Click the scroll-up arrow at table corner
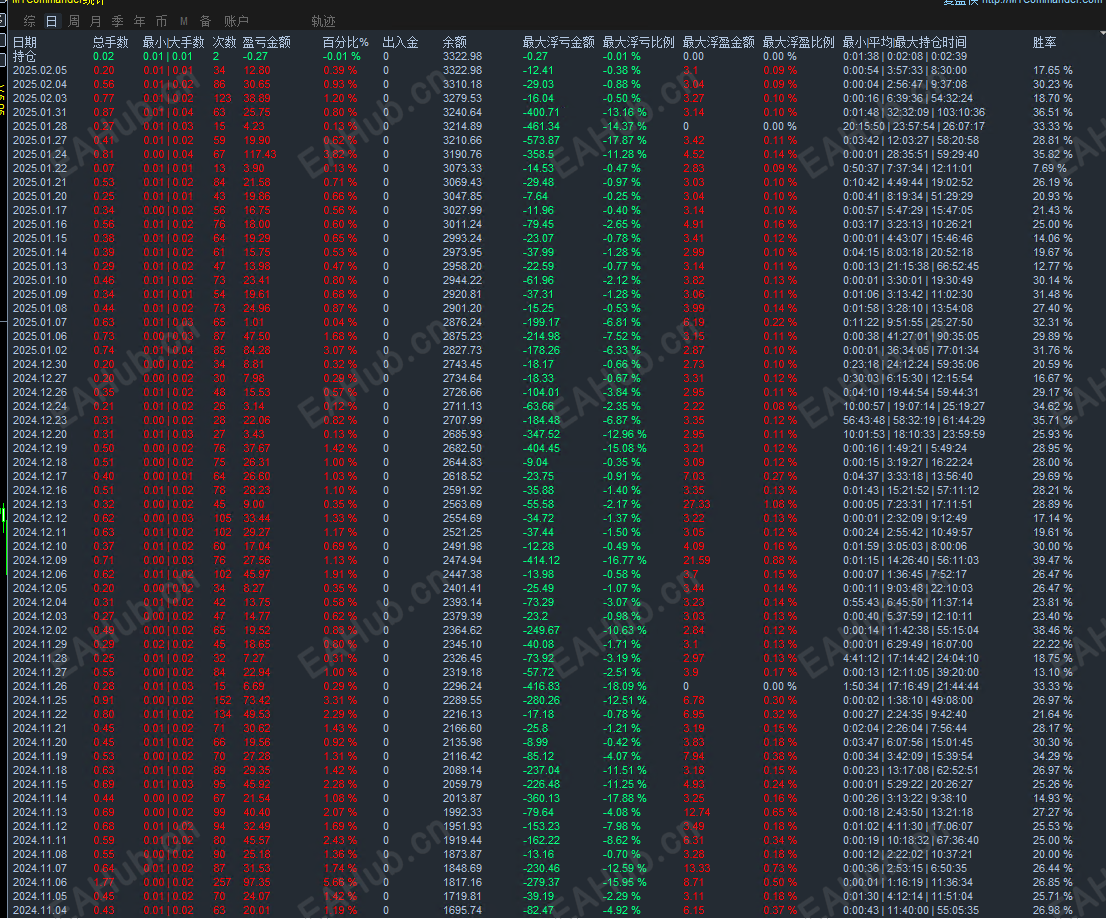The height and width of the screenshot is (919, 1106). pyautogui.click(x=1102, y=33)
